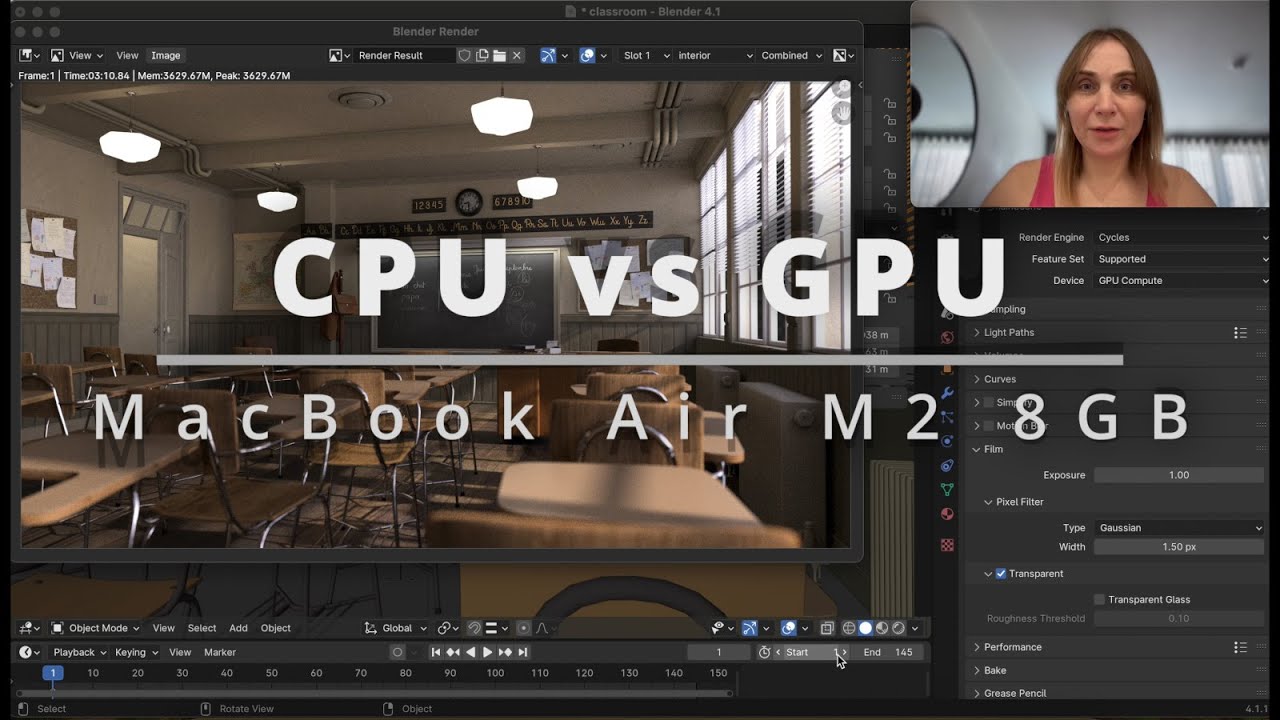The height and width of the screenshot is (720, 1280).
Task: Jump to the previous keyframe
Action: click(x=453, y=652)
